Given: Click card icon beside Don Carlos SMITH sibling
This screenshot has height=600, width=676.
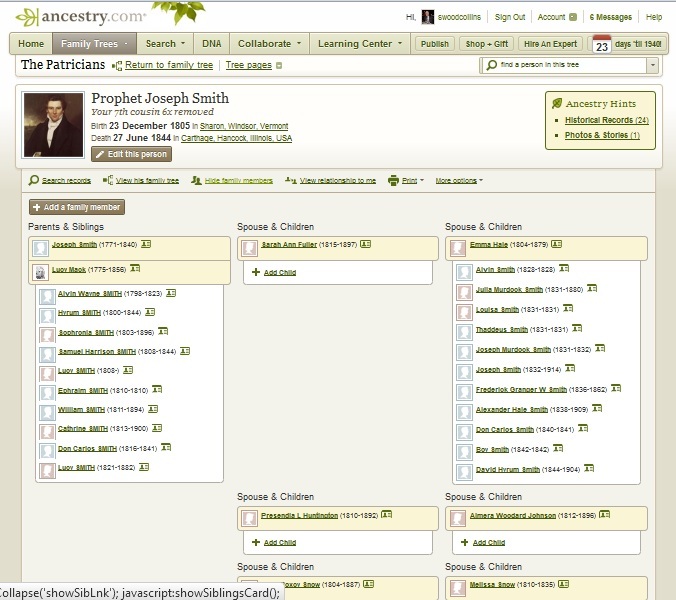Looking at the screenshot, I should tap(166, 447).
